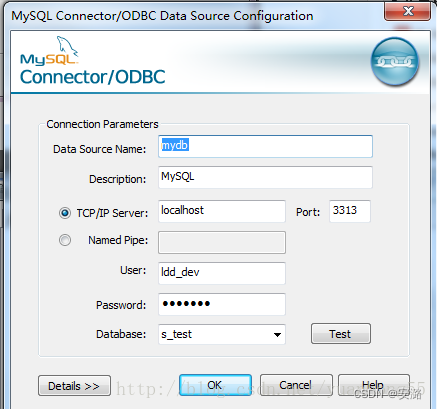Click the Description field containing MySQL
Screen dimensions: 437x409
(x=265, y=177)
